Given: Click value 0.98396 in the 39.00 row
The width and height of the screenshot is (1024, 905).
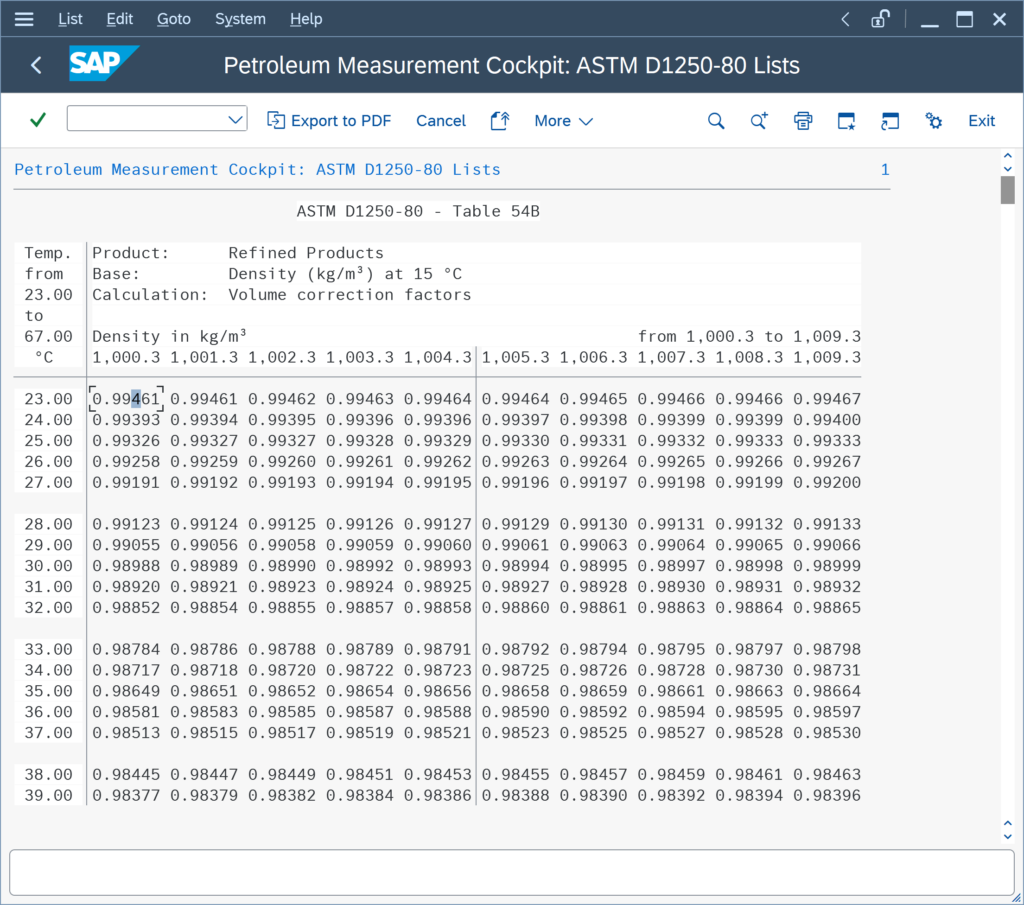Looking at the screenshot, I should (827, 796).
